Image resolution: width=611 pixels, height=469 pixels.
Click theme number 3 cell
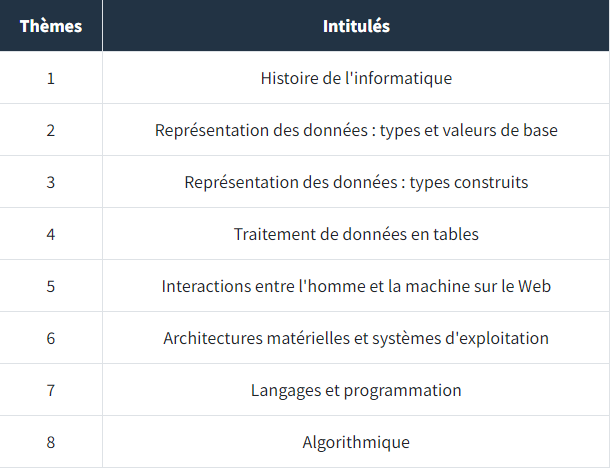pyautogui.click(x=51, y=182)
